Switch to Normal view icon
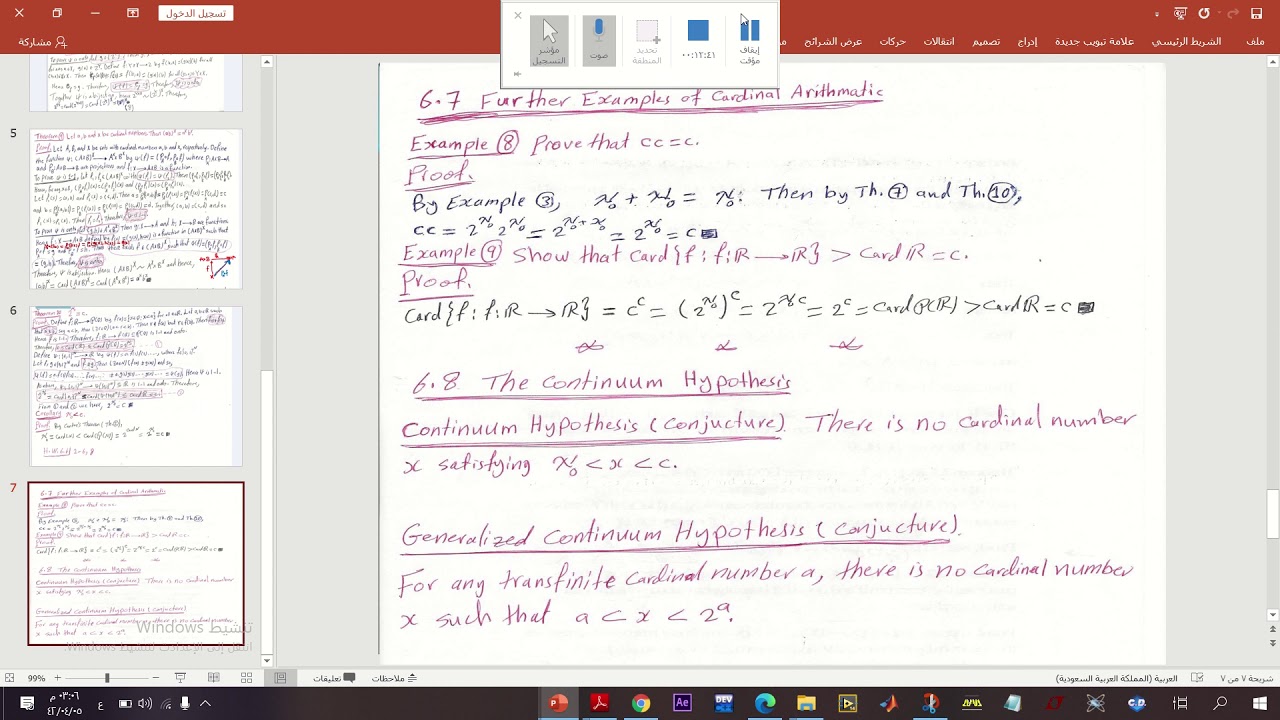The image size is (1280, 720). click(x=280, y=678)
